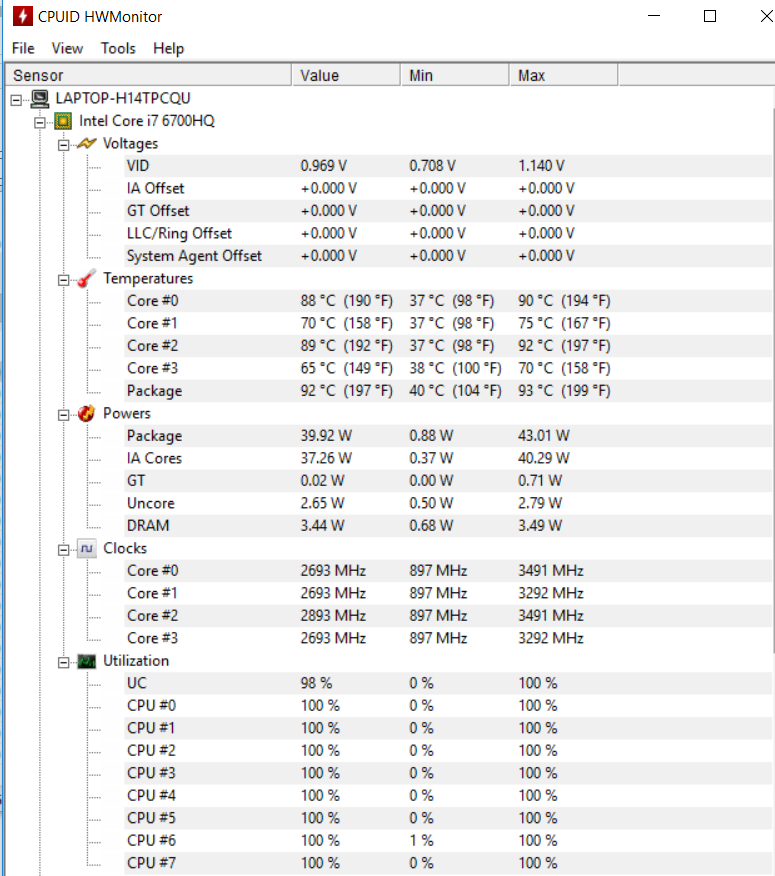
Task: Select Core #0 clock max 3491 MHz
Action: pos(551,571)
